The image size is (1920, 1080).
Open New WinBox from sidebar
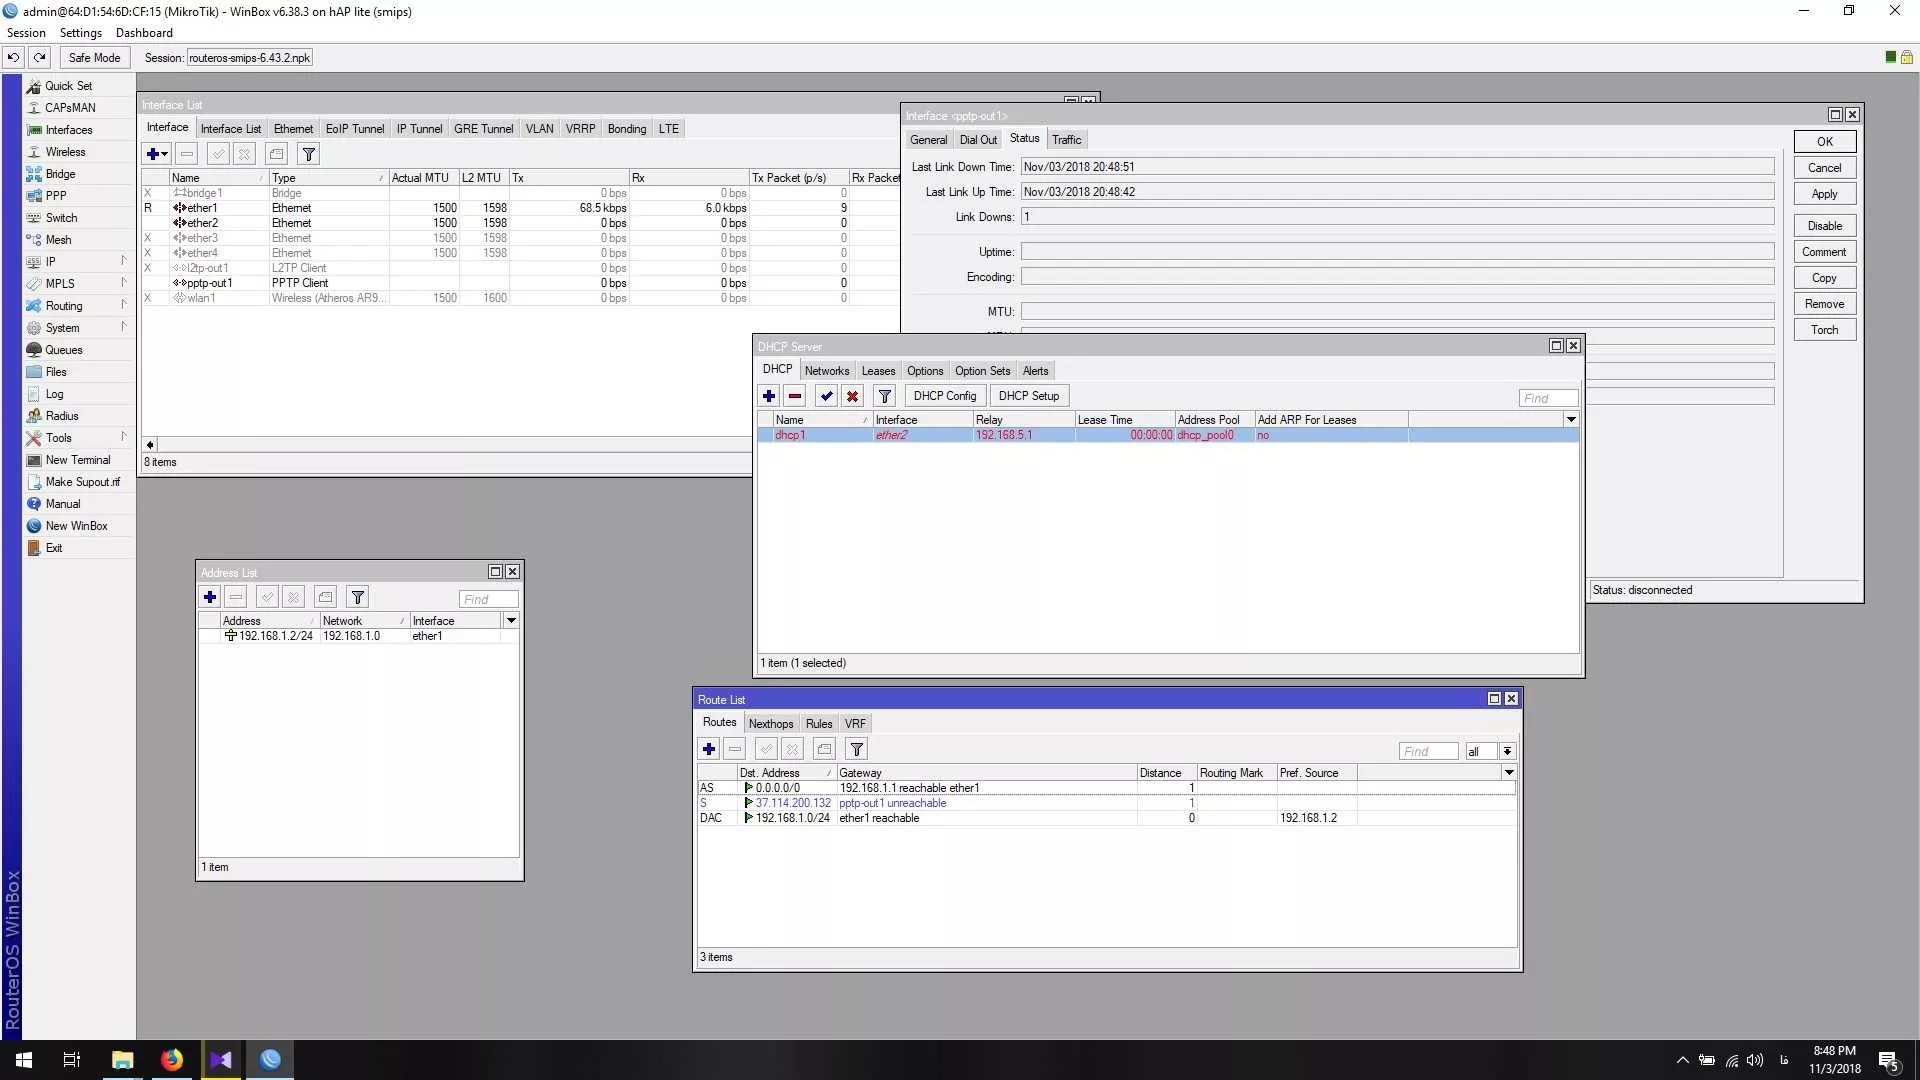tap(76, 526)
